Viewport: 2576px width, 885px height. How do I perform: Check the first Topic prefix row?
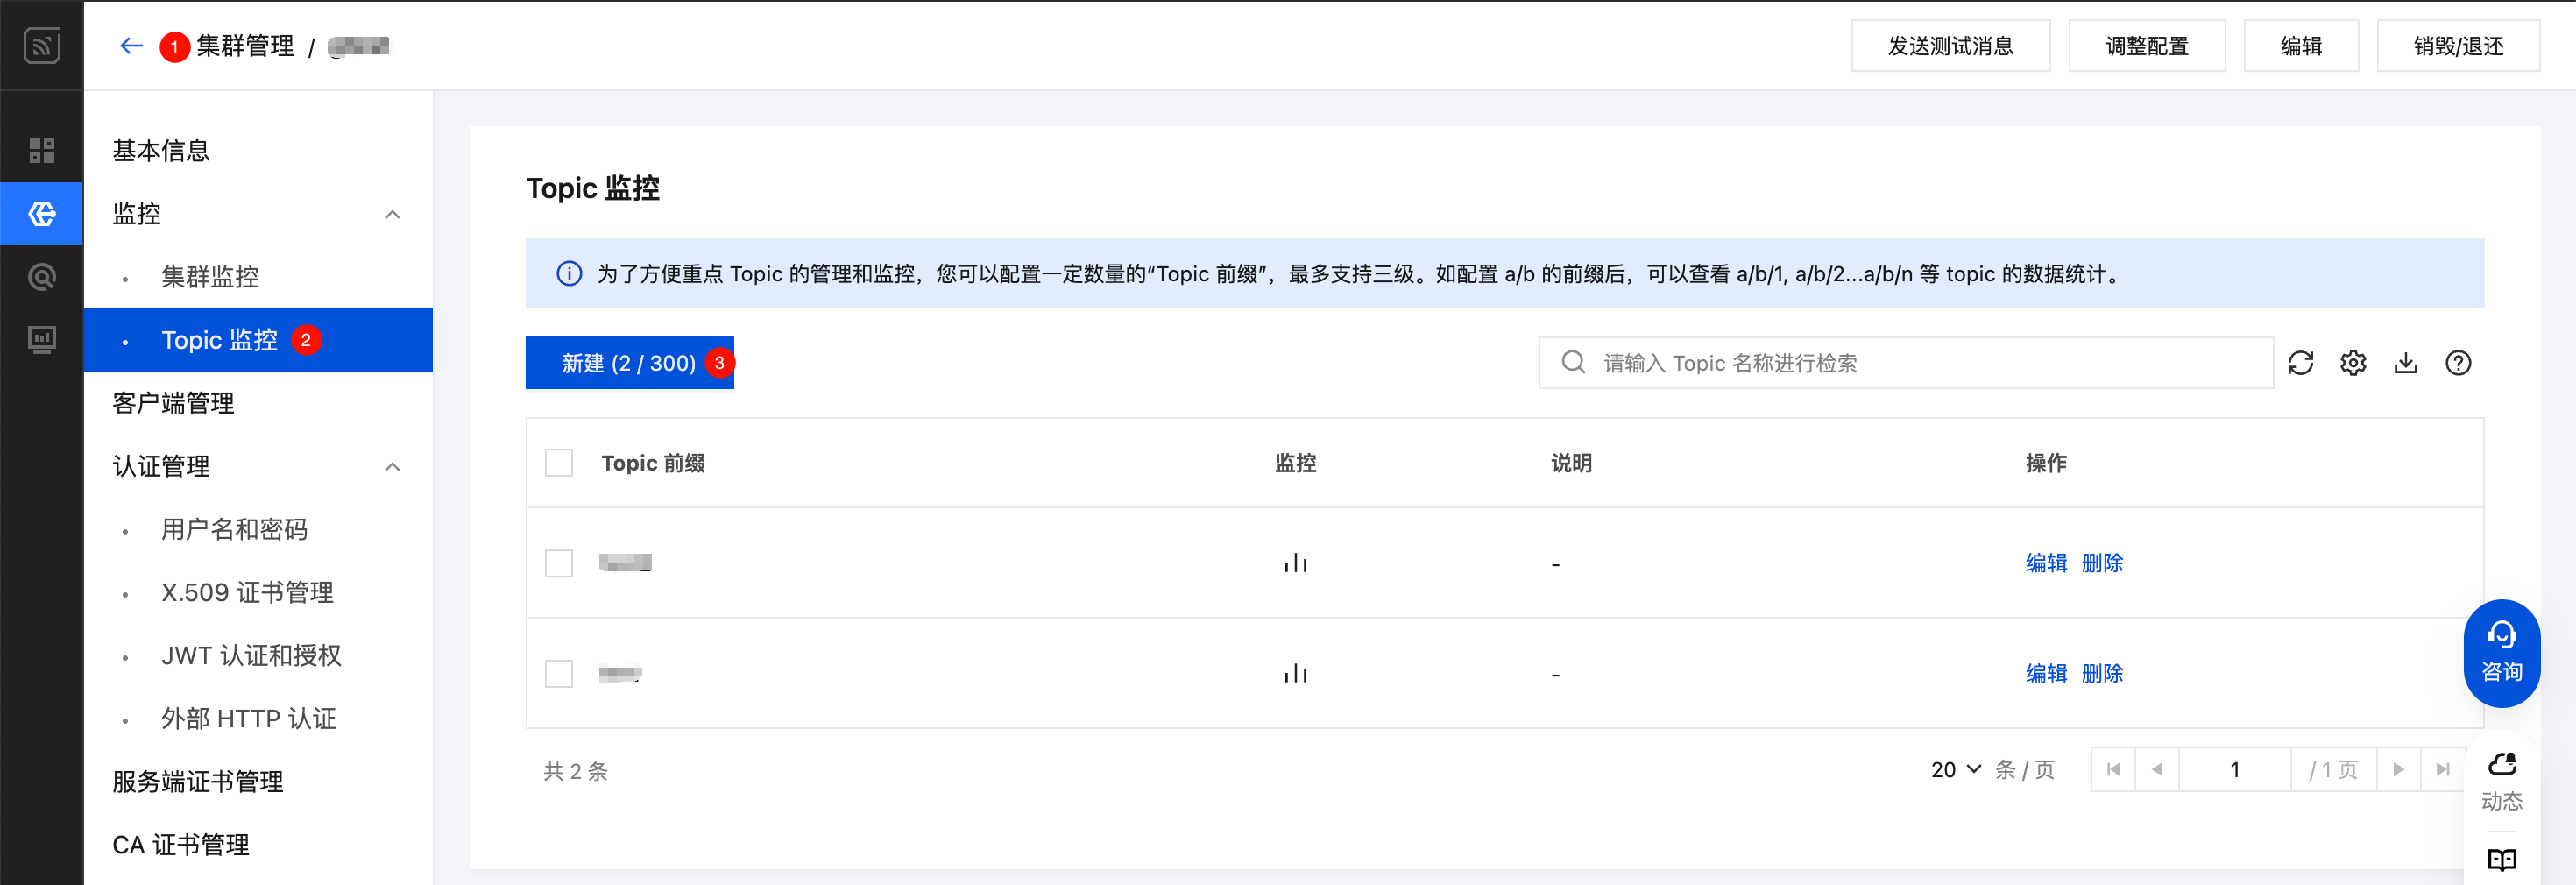coord(559,563)
